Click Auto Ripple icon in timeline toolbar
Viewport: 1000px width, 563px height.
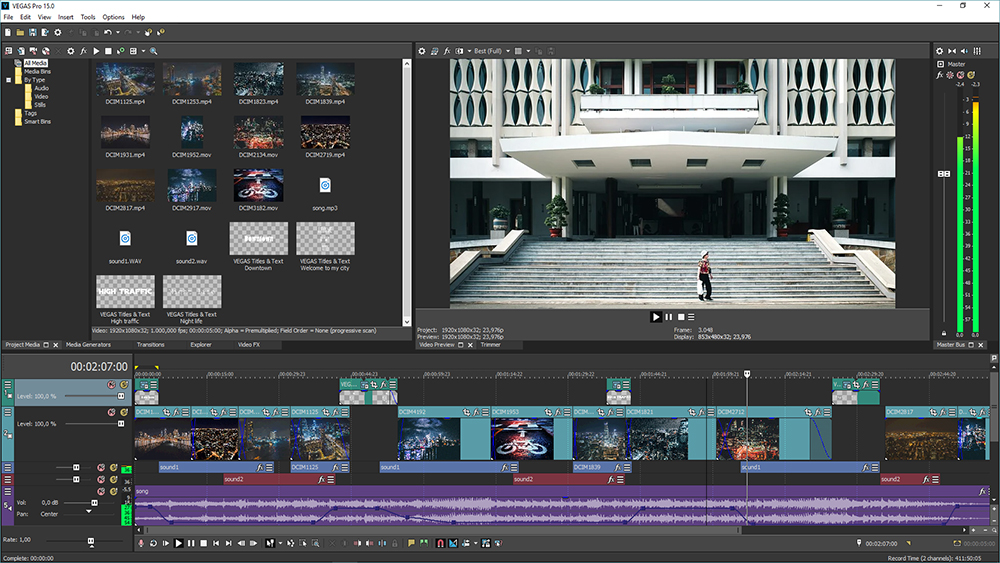pos(466,543)
